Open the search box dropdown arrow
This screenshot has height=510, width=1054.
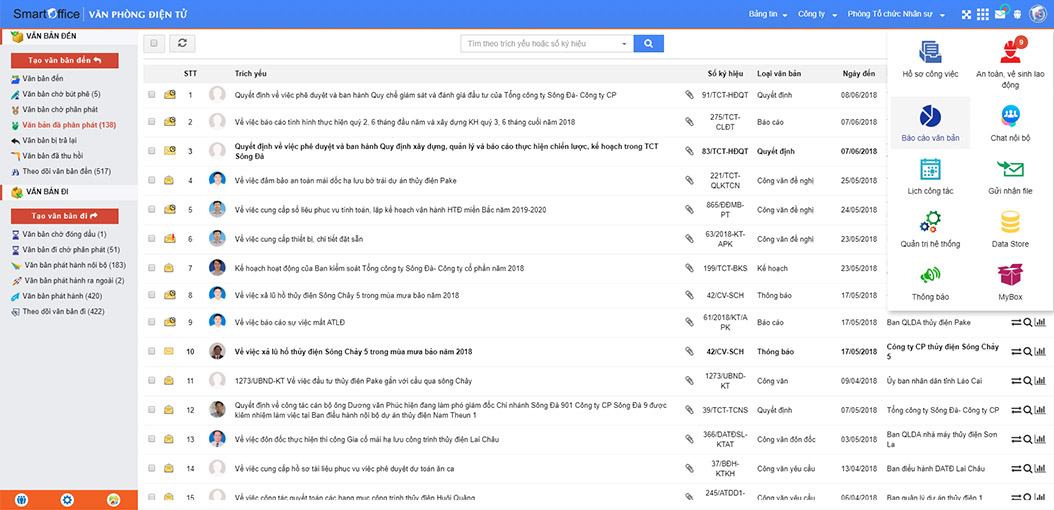(624, 44)
